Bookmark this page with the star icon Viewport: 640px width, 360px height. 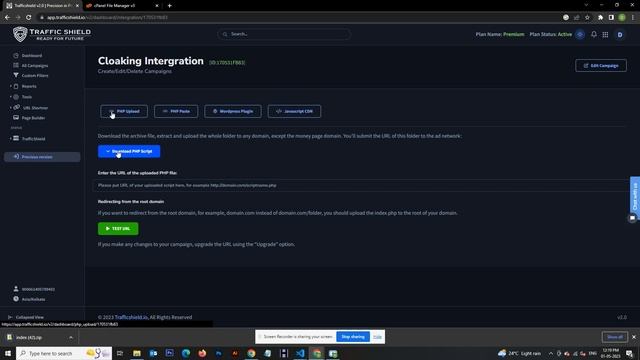pos(587,18)
